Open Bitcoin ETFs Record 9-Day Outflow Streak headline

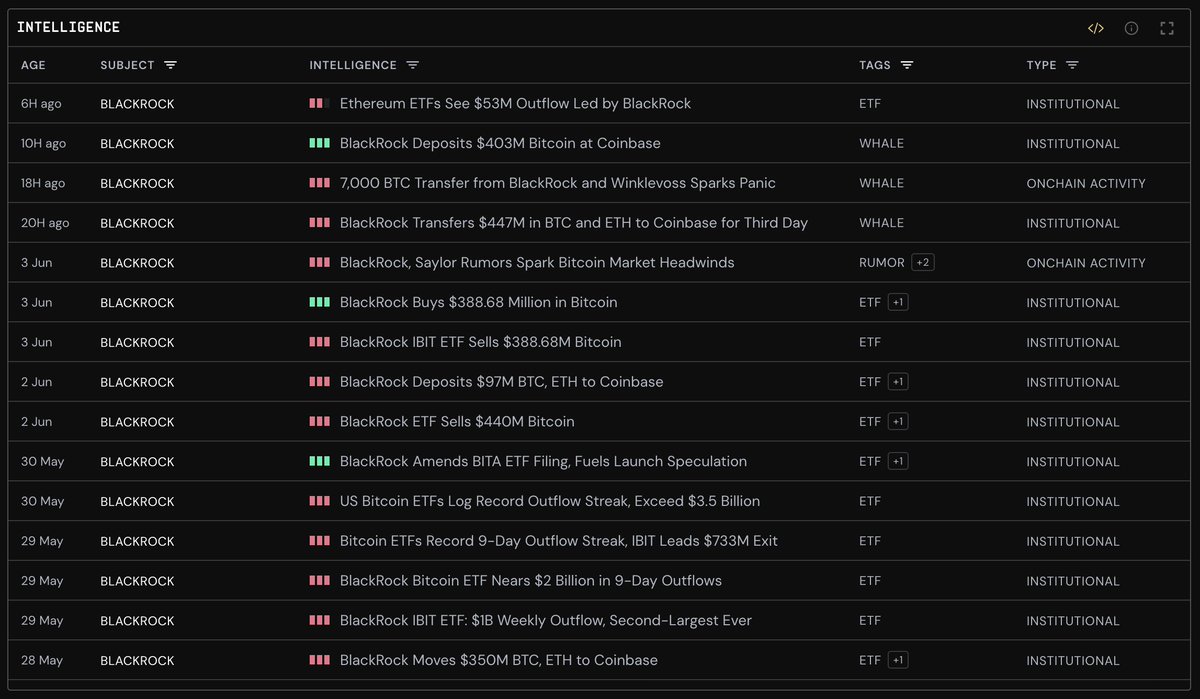click(x=559, y=541)
